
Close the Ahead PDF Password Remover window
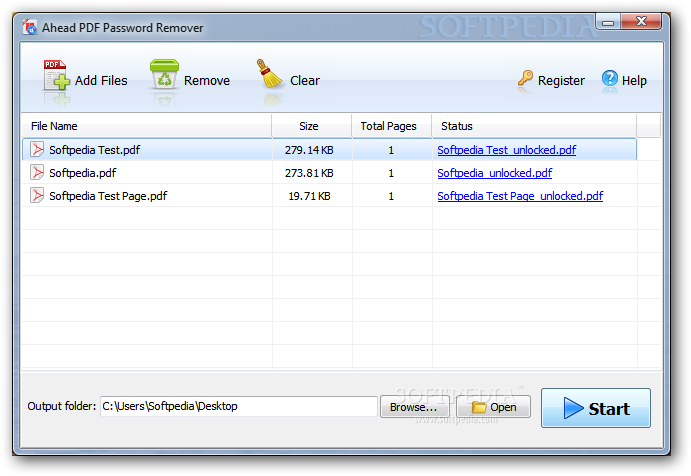641,21
